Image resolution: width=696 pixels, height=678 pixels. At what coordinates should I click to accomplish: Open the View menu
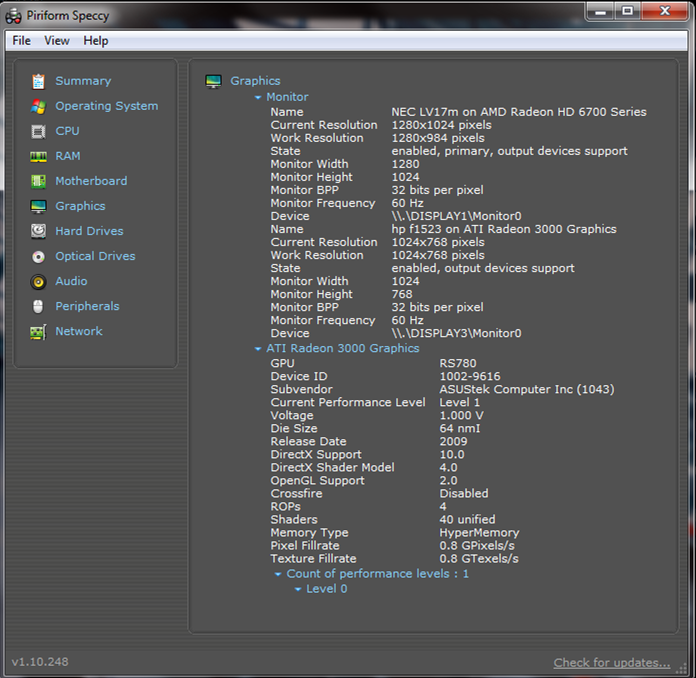[x=57, y=41]
